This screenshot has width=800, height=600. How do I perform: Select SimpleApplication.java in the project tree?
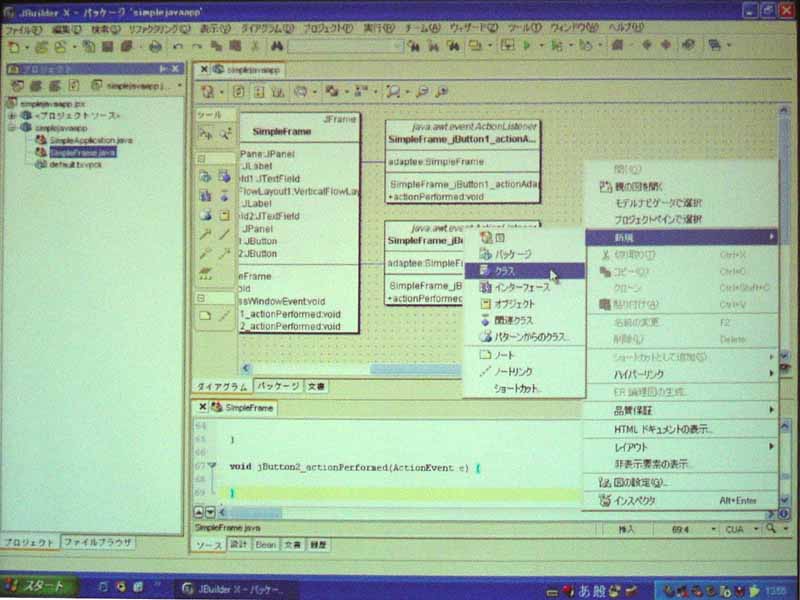[x=83, y=140]
